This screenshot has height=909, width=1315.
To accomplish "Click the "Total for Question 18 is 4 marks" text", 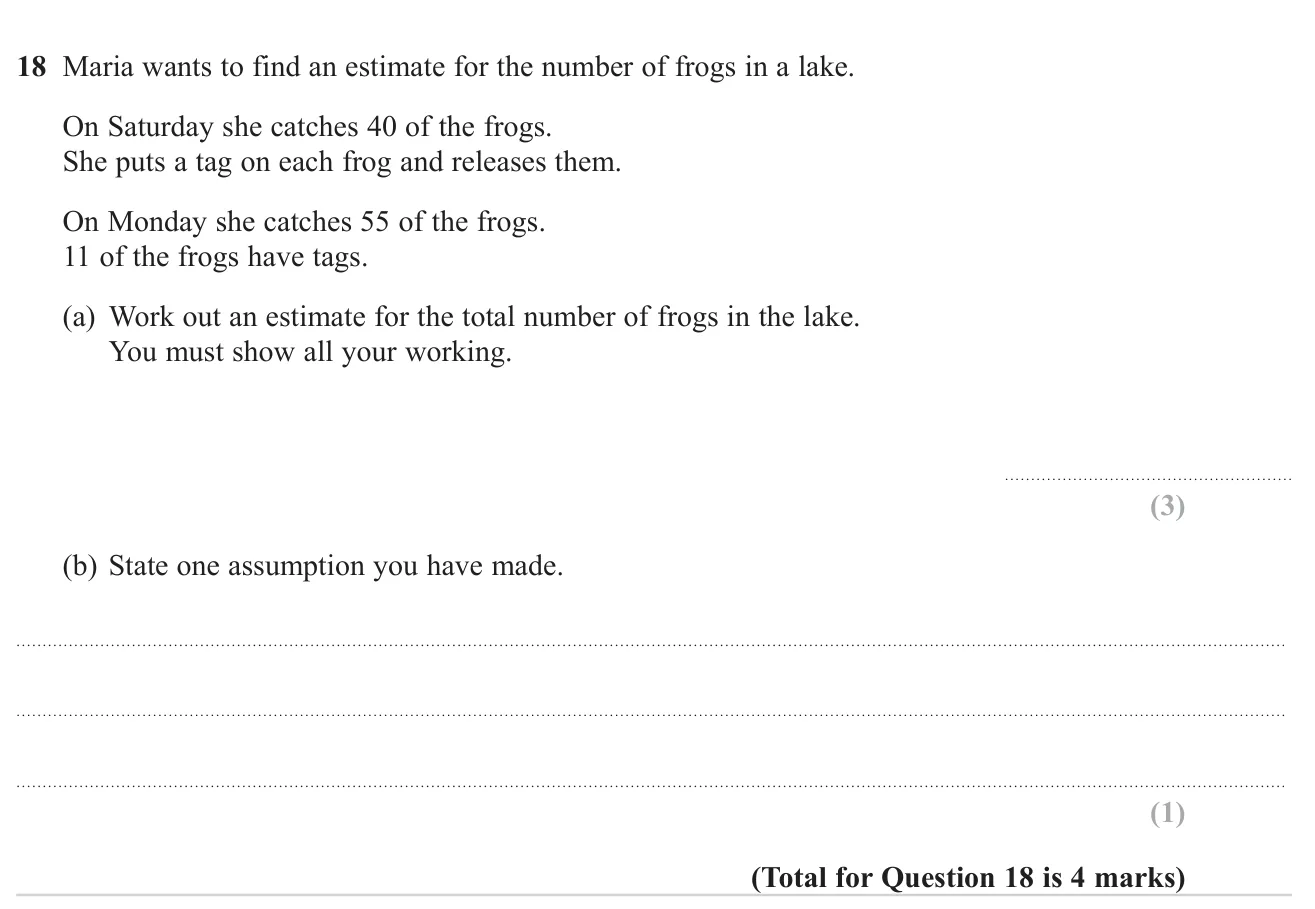I will tap(968, 878).
